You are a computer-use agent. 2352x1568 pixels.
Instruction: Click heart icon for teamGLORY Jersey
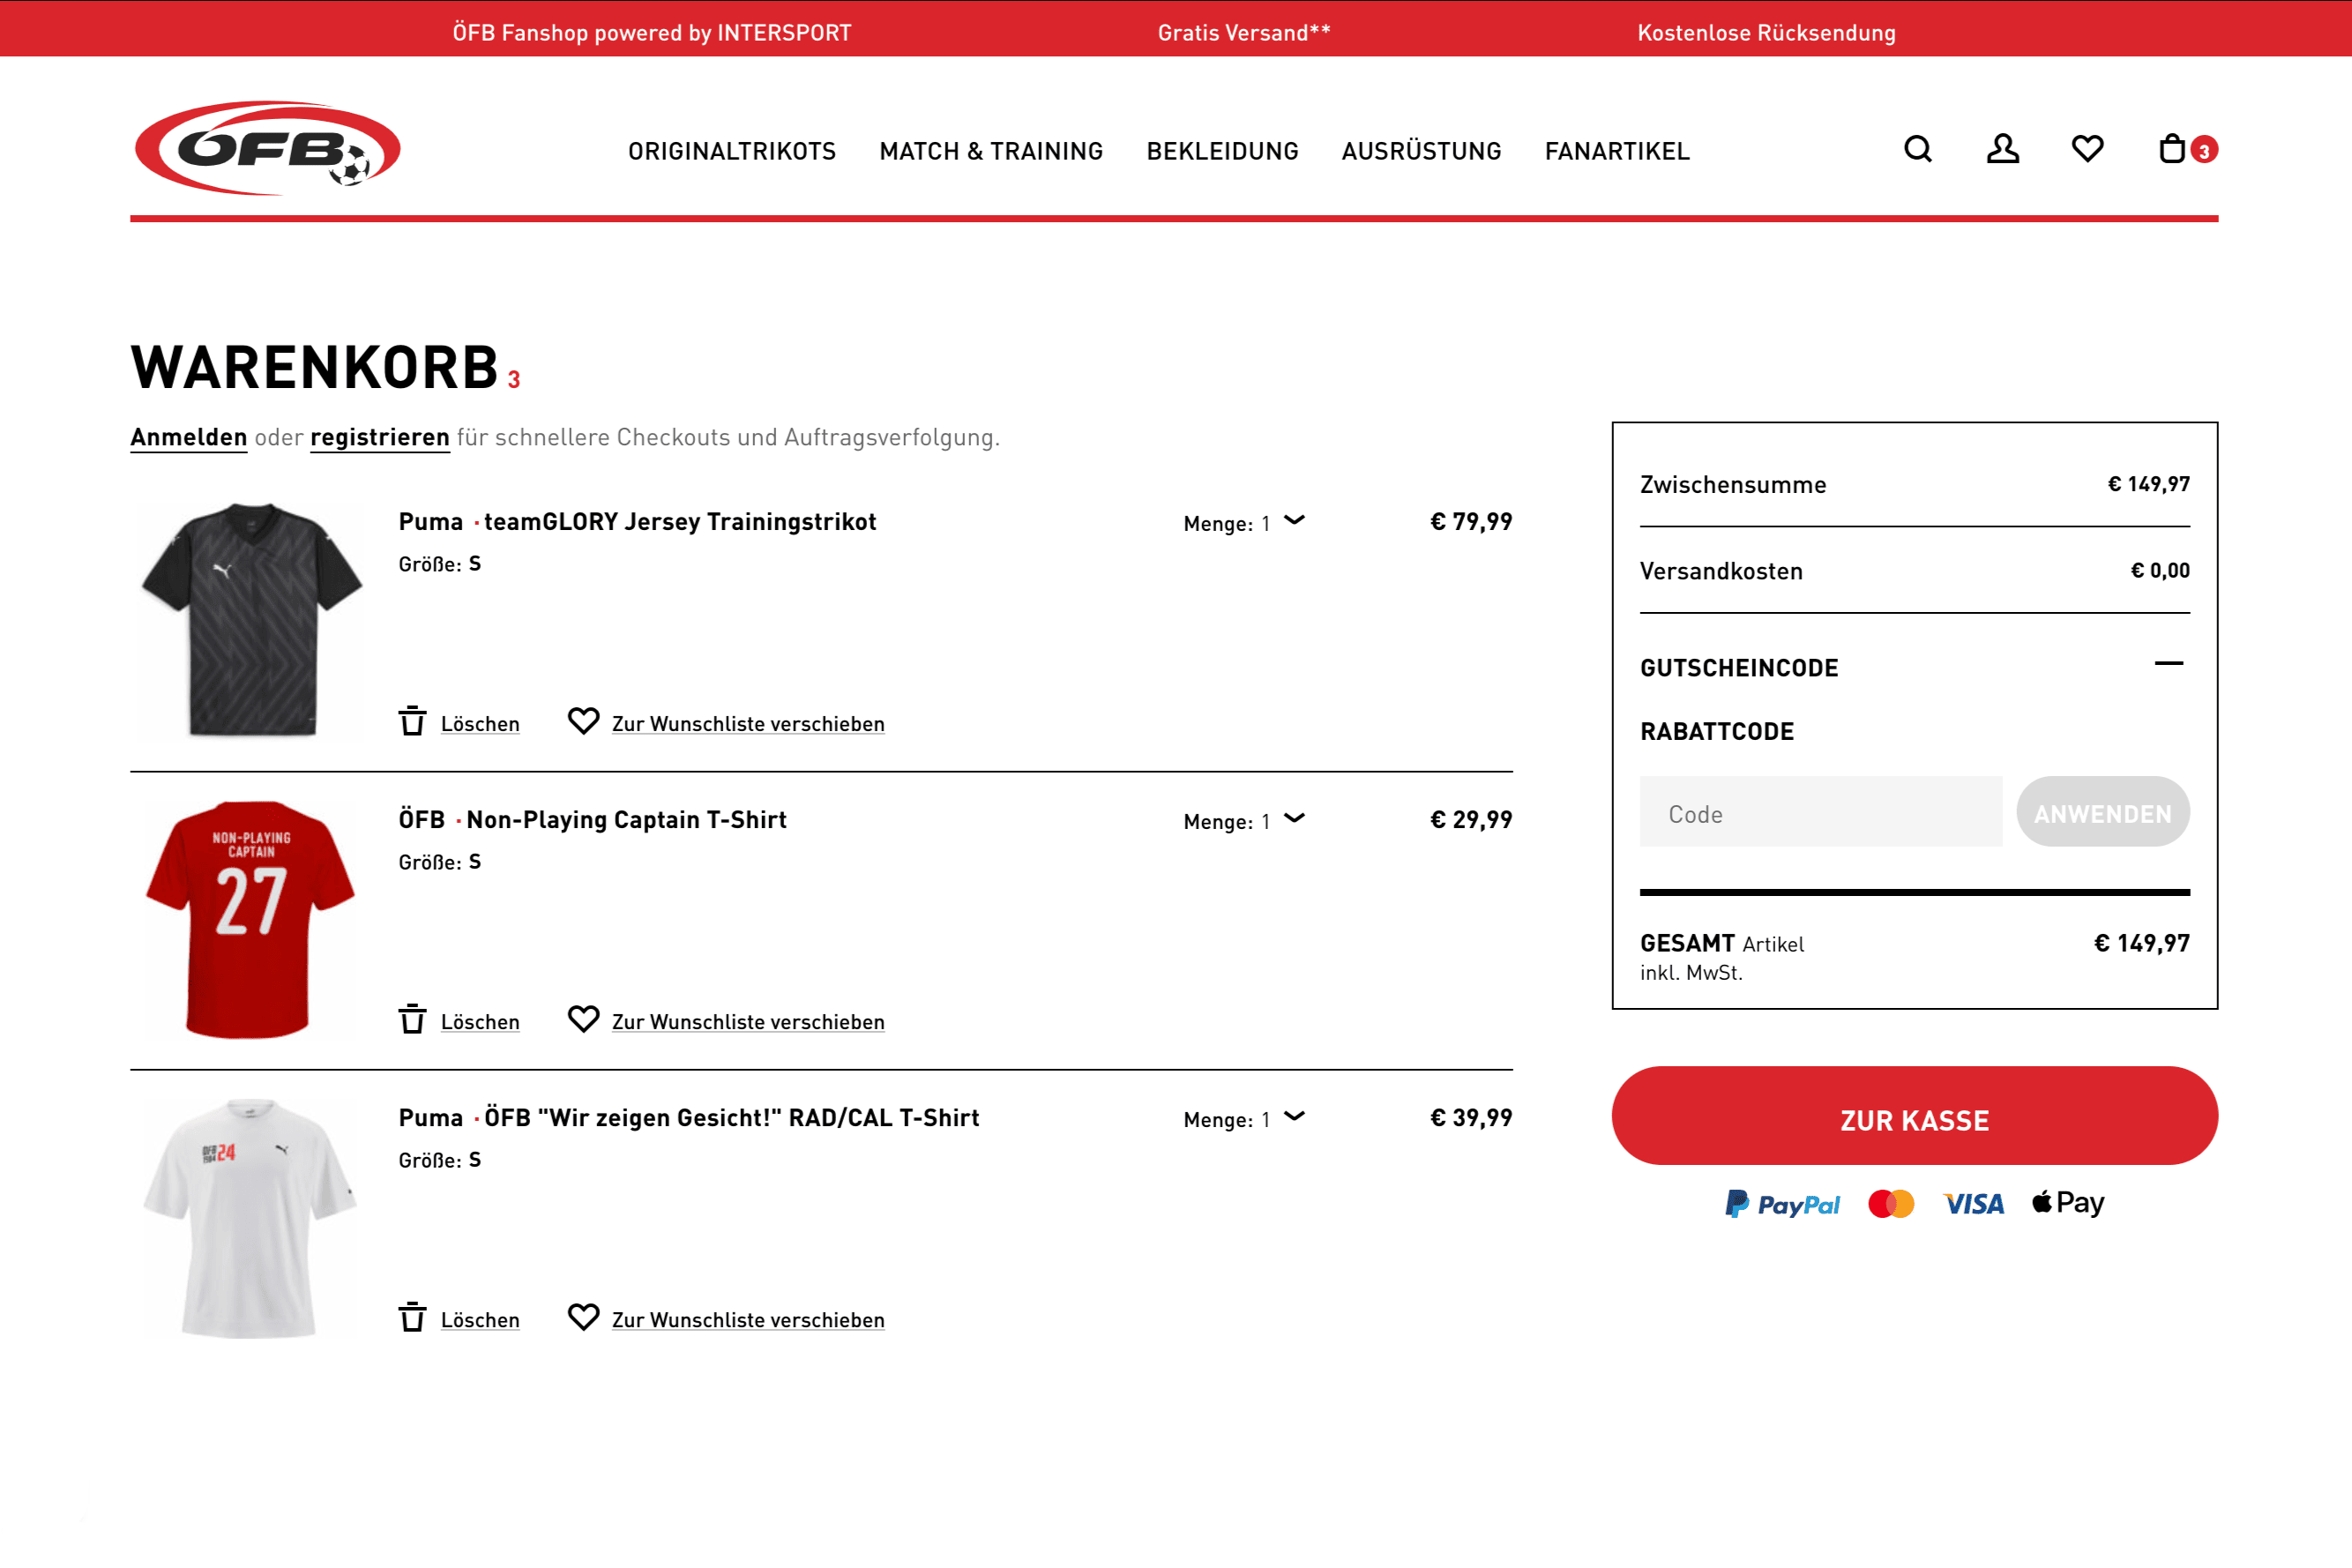point(583,721)
